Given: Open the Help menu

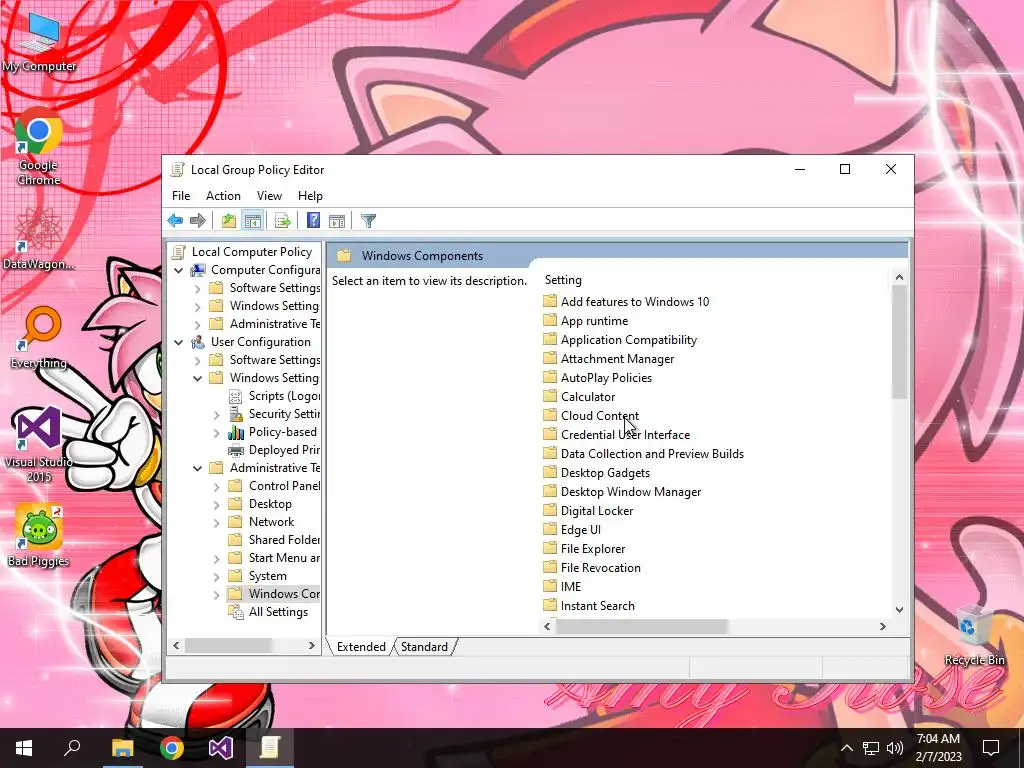Looking at the screenshot, I should coord(310,196).
